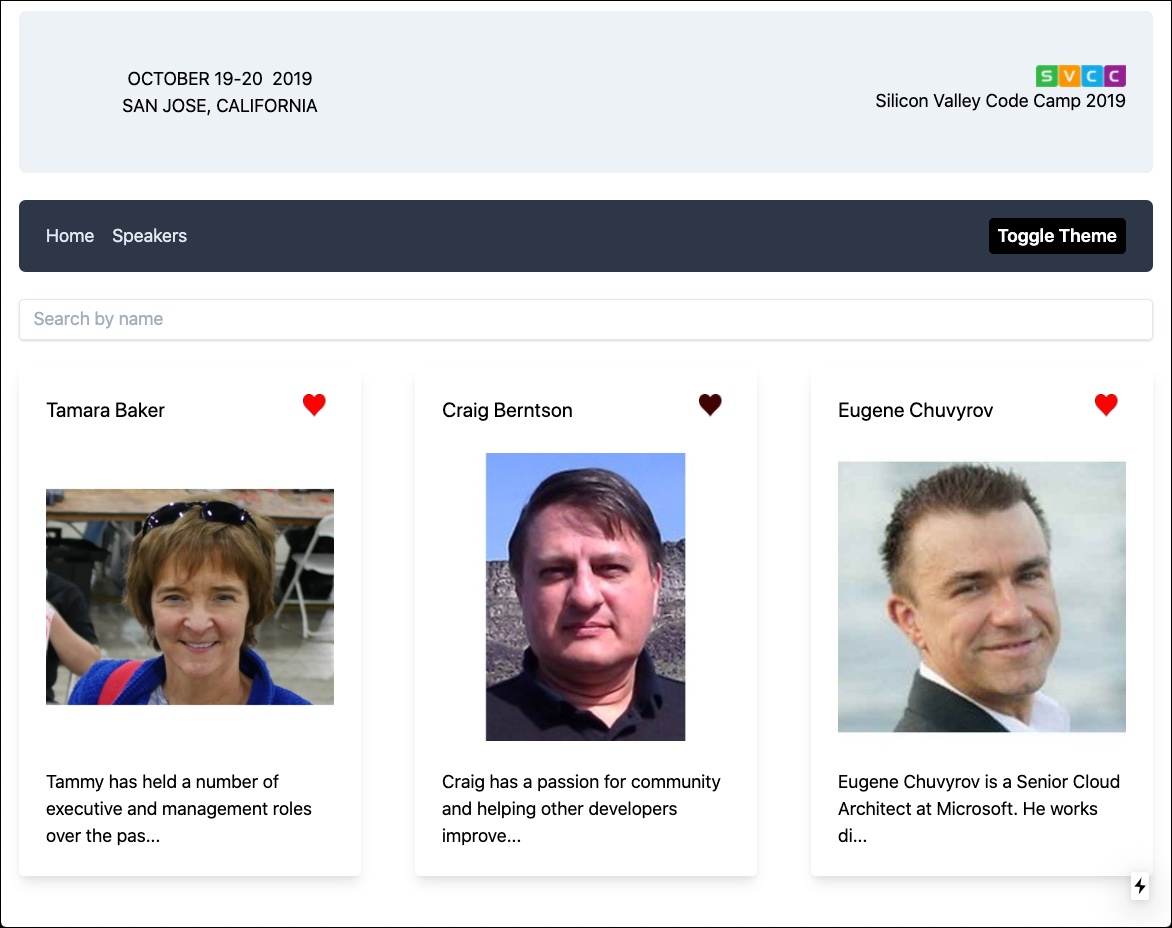The width and height of the screenshot is (1172, 928).
Task: Select the Craig Berntson name heading
Action: click(507, 410)
